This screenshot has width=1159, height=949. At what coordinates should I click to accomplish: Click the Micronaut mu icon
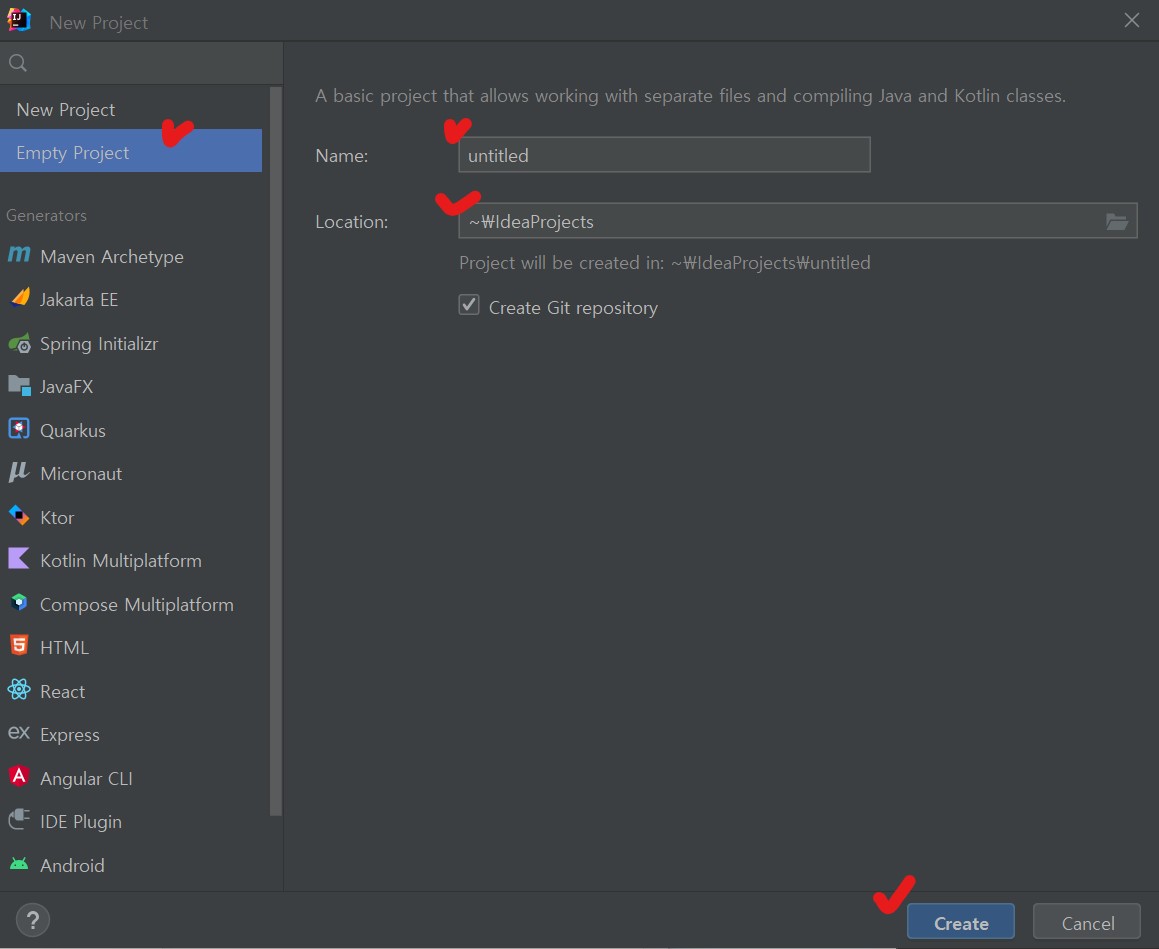click(x=18, y=472)
